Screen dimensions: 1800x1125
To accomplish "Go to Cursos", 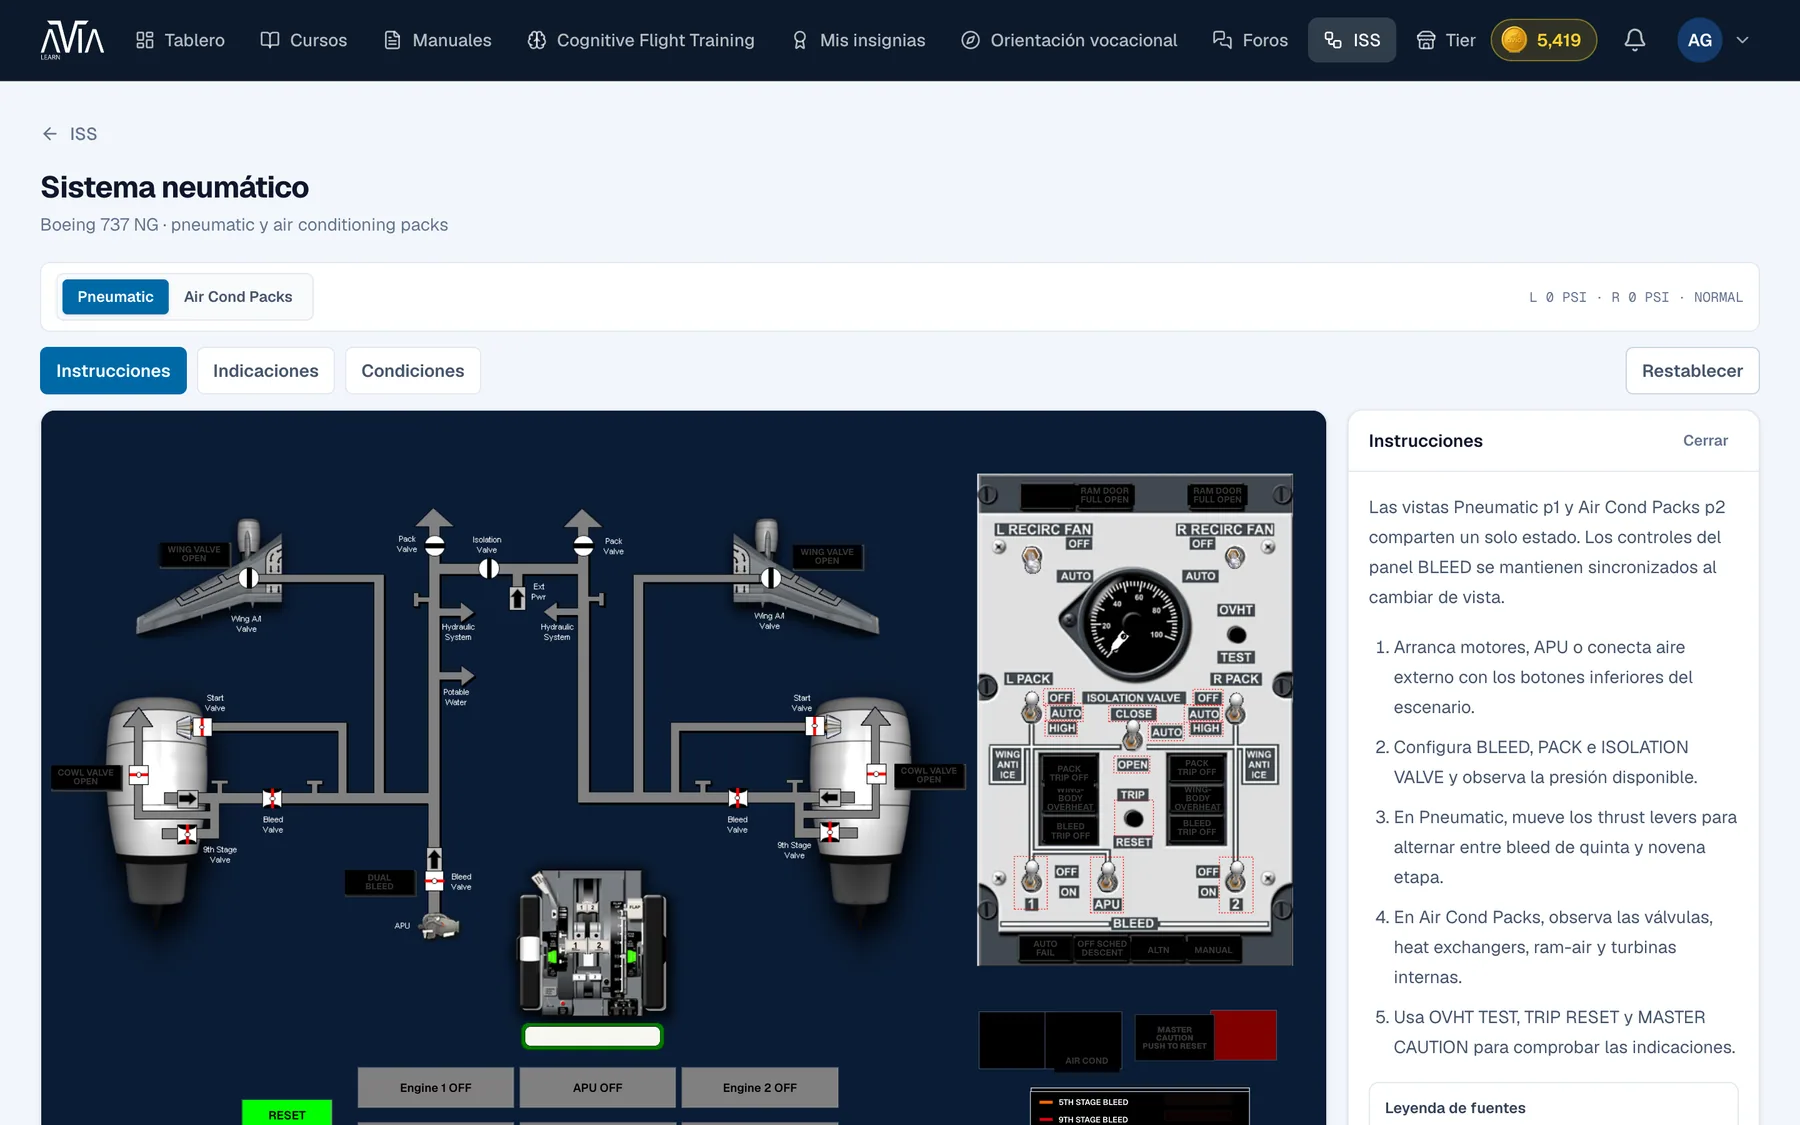I will pyautogui.click(x=303, y=40).
